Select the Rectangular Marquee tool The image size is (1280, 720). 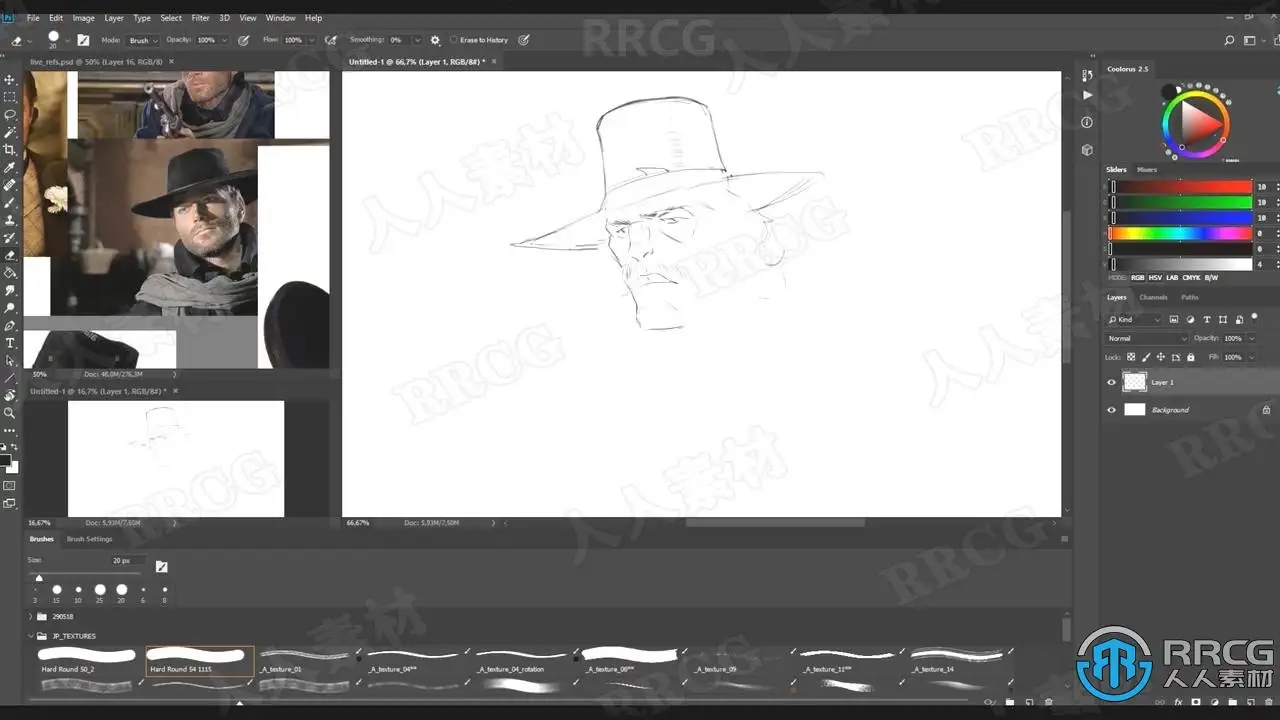point(10,97)
